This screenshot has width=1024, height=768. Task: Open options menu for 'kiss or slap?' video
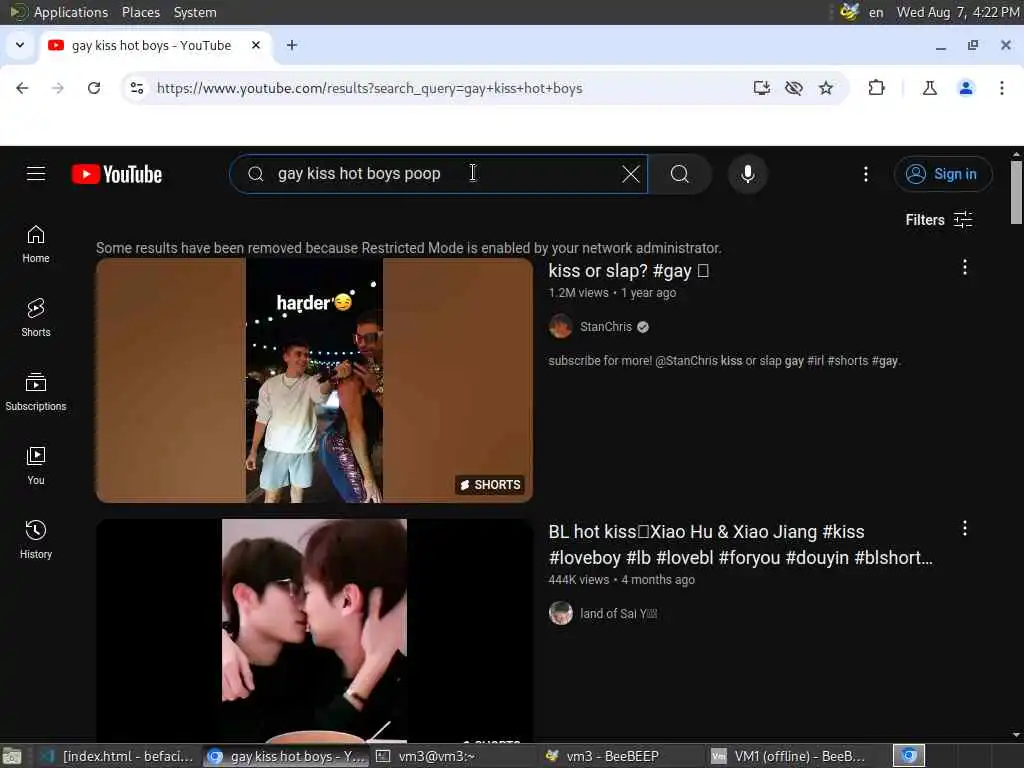[x=965, y=267]
